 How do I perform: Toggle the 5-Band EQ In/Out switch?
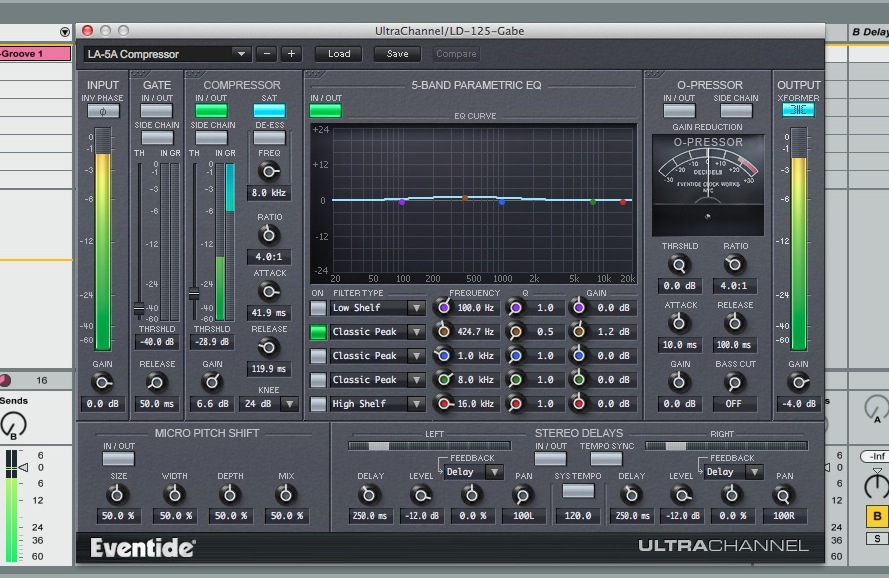pyautogui.click(x=325, y=111)
